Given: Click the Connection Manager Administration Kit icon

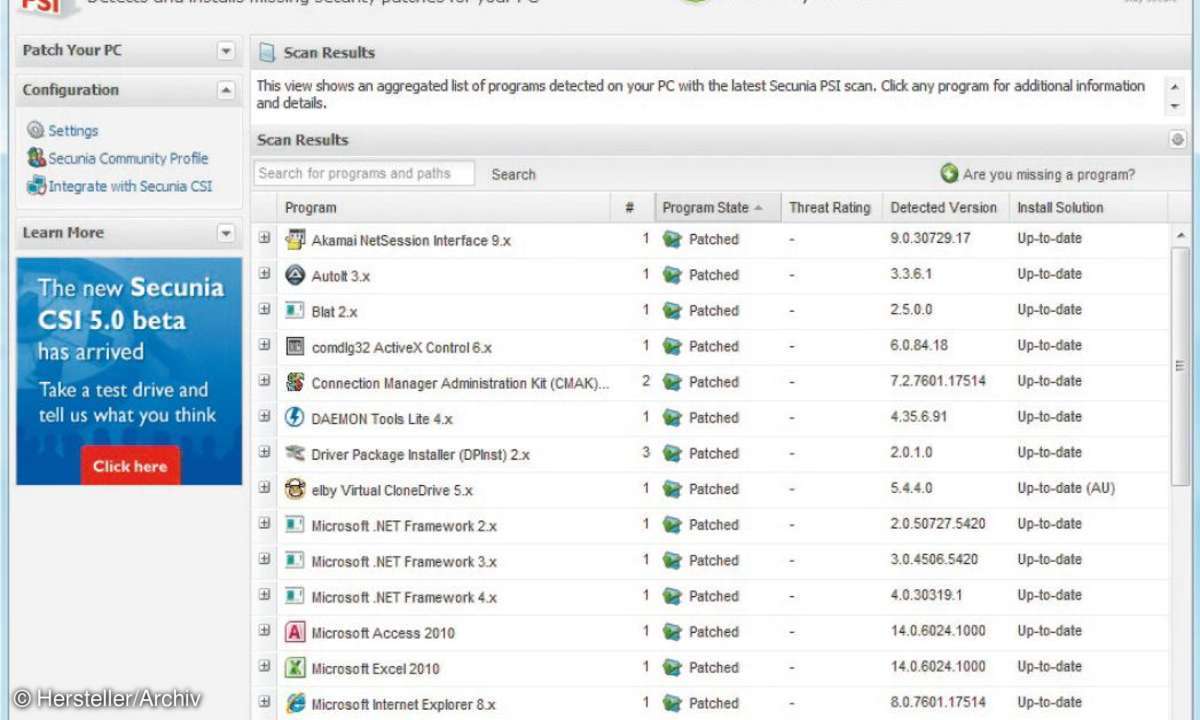Looking at the screenshot, I should 295,382.
